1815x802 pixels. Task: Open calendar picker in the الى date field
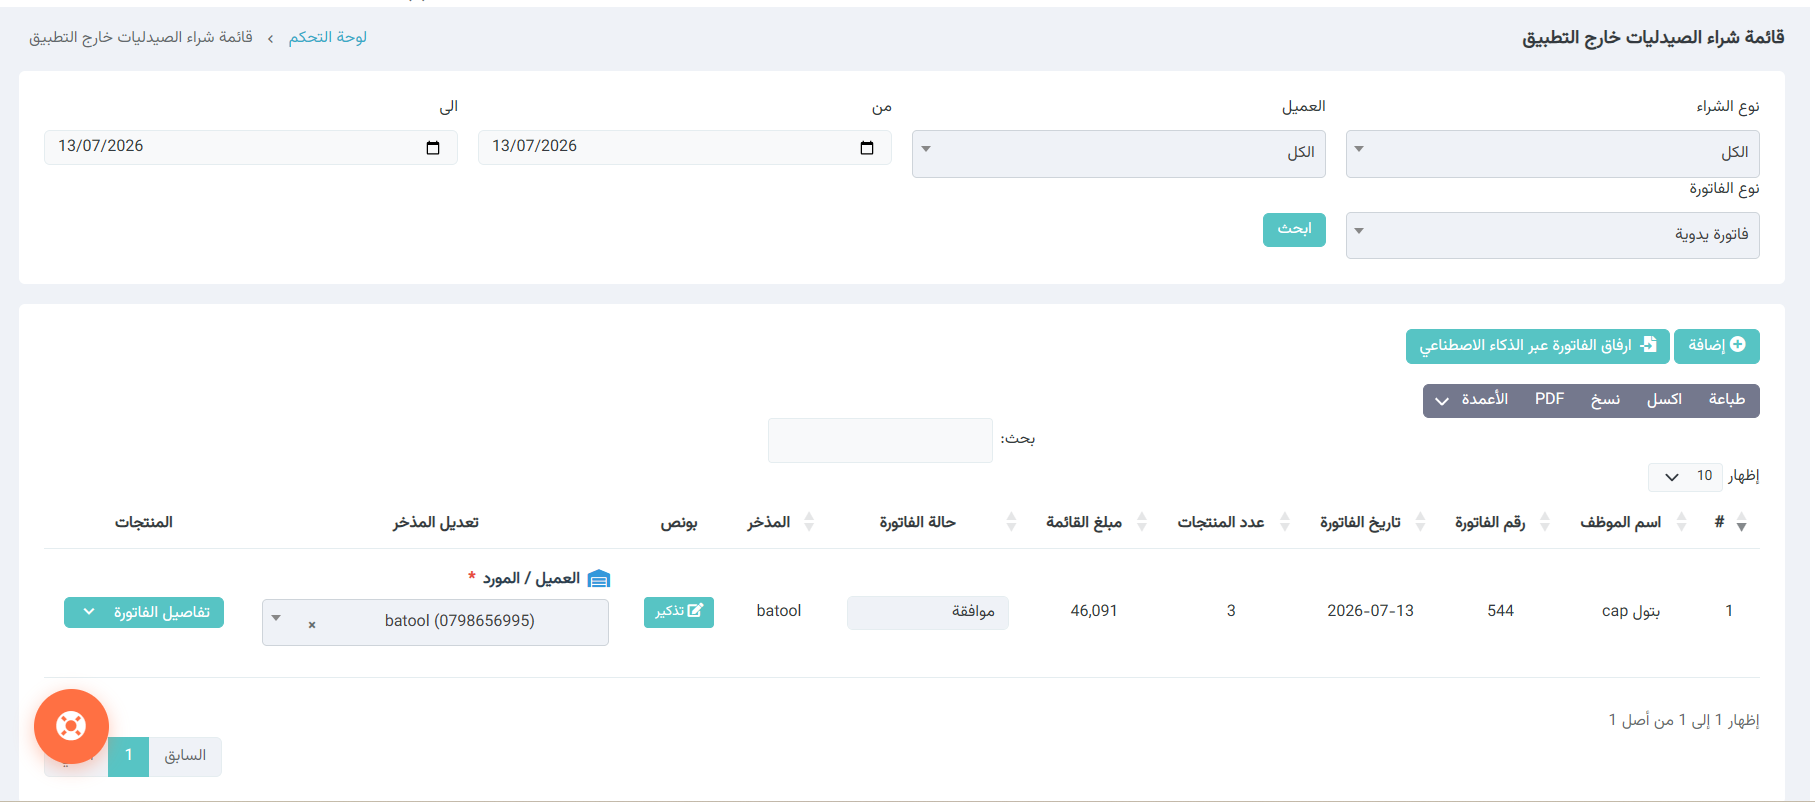click(x=432, y=148)
